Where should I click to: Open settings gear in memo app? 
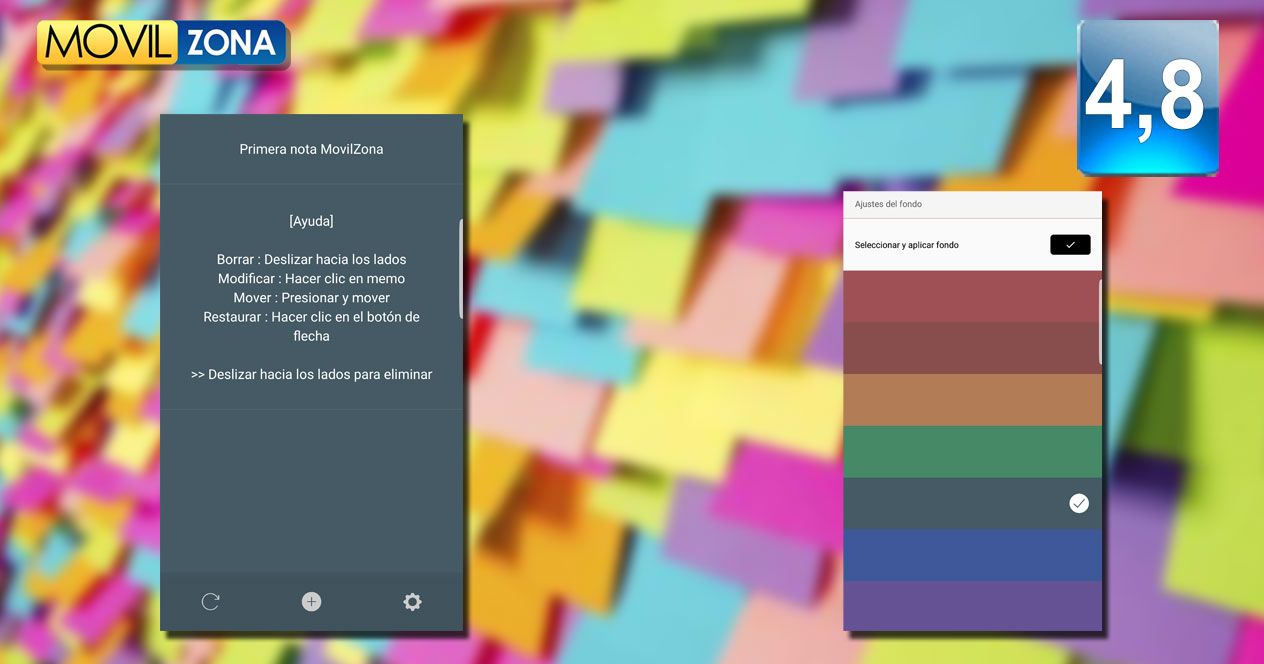pyautogui.click(x=412, y=601)
